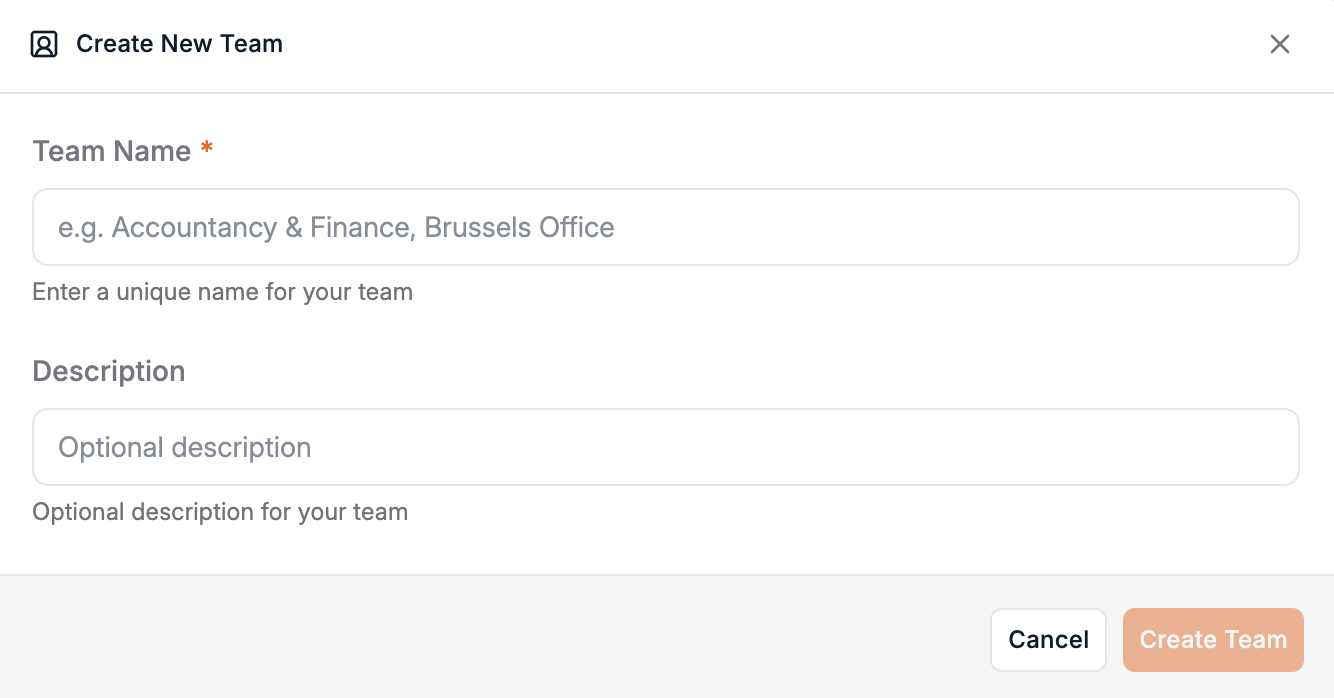Place cursor in the description box
The height and width of the screenshot is (698, 1334).
(665, 447)
